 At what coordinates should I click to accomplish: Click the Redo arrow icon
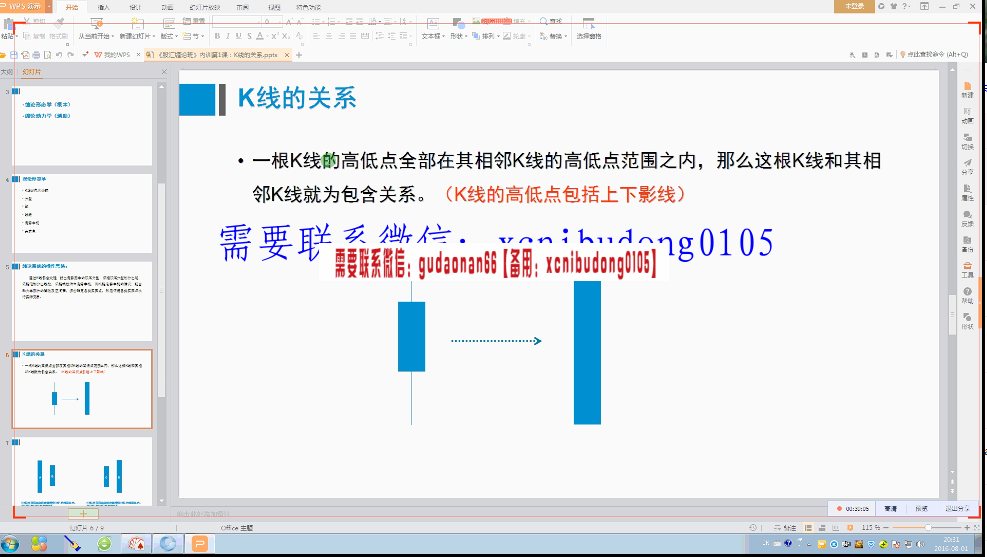click(x=70, y=55)
